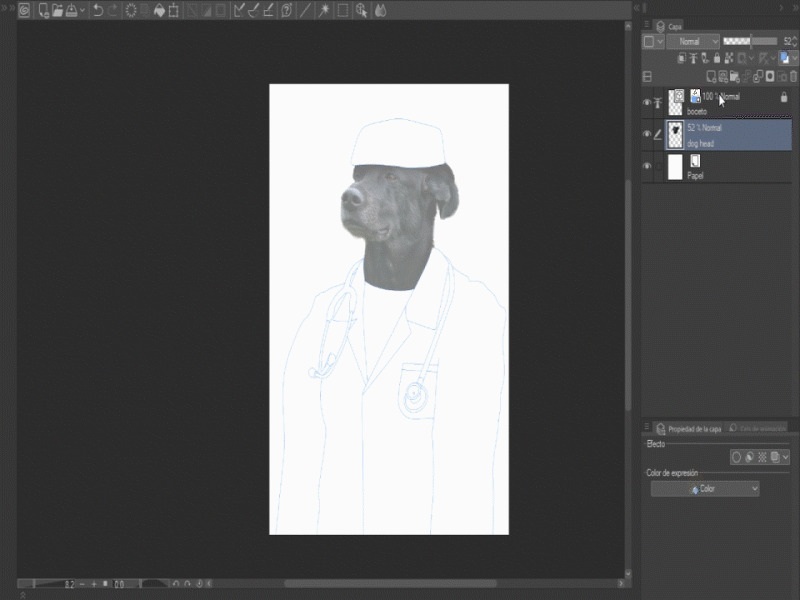Select the object operation cursor tool
The height and width of the screenshot is (600, 800).
coord(362,11)
